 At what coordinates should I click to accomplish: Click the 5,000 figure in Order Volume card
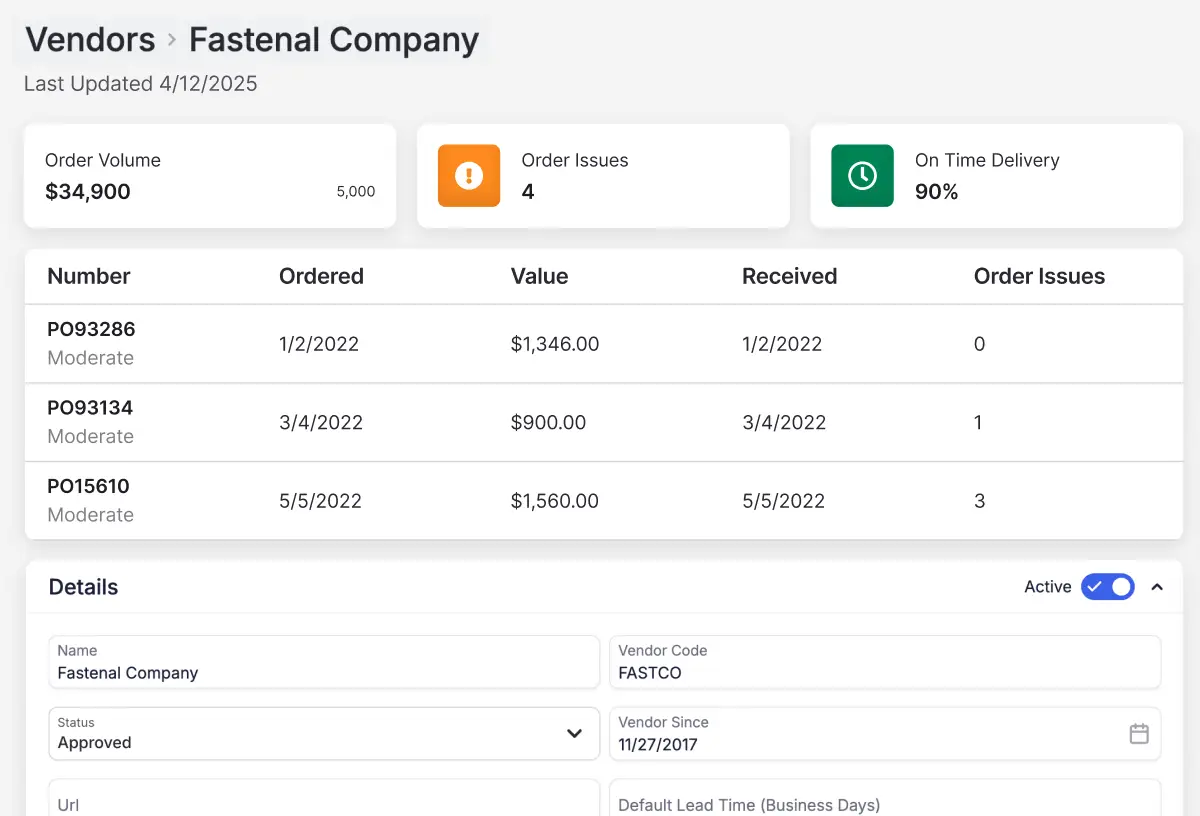356,192
